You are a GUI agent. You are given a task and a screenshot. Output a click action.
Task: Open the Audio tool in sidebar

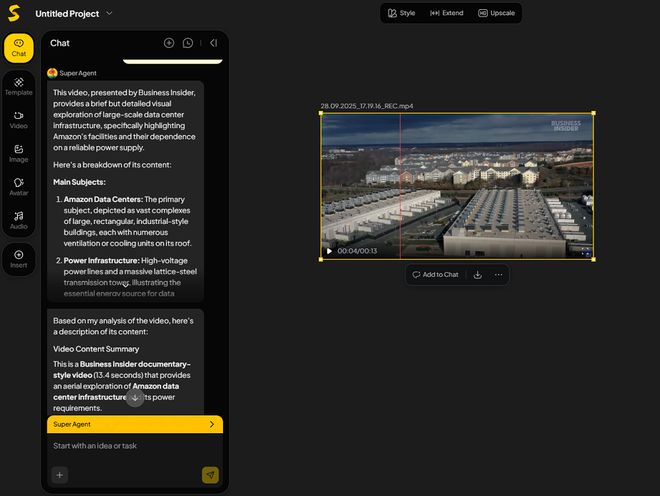[18, 219]
